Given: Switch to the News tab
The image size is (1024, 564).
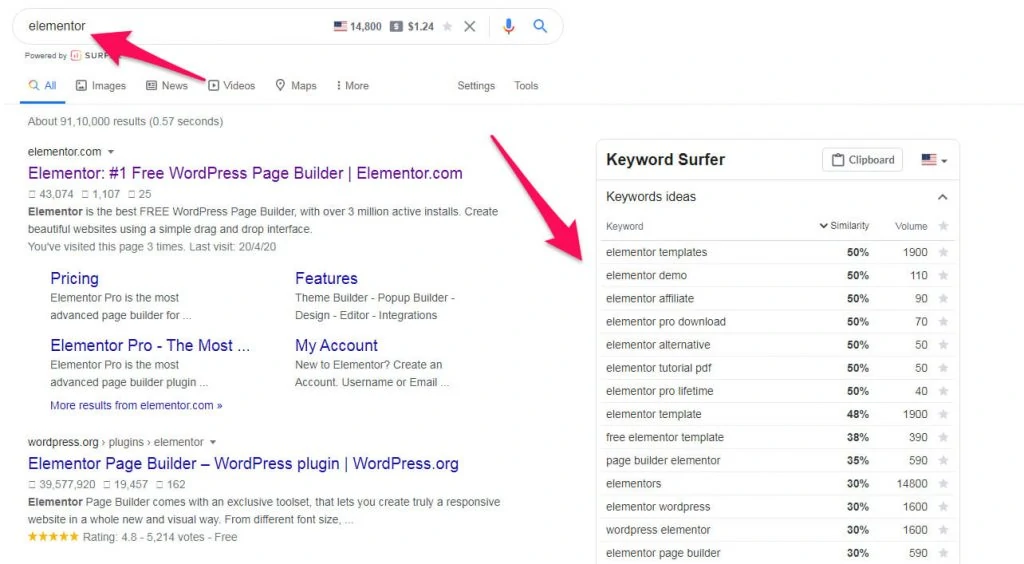Looking at the screenshot, I should (167, 86).
